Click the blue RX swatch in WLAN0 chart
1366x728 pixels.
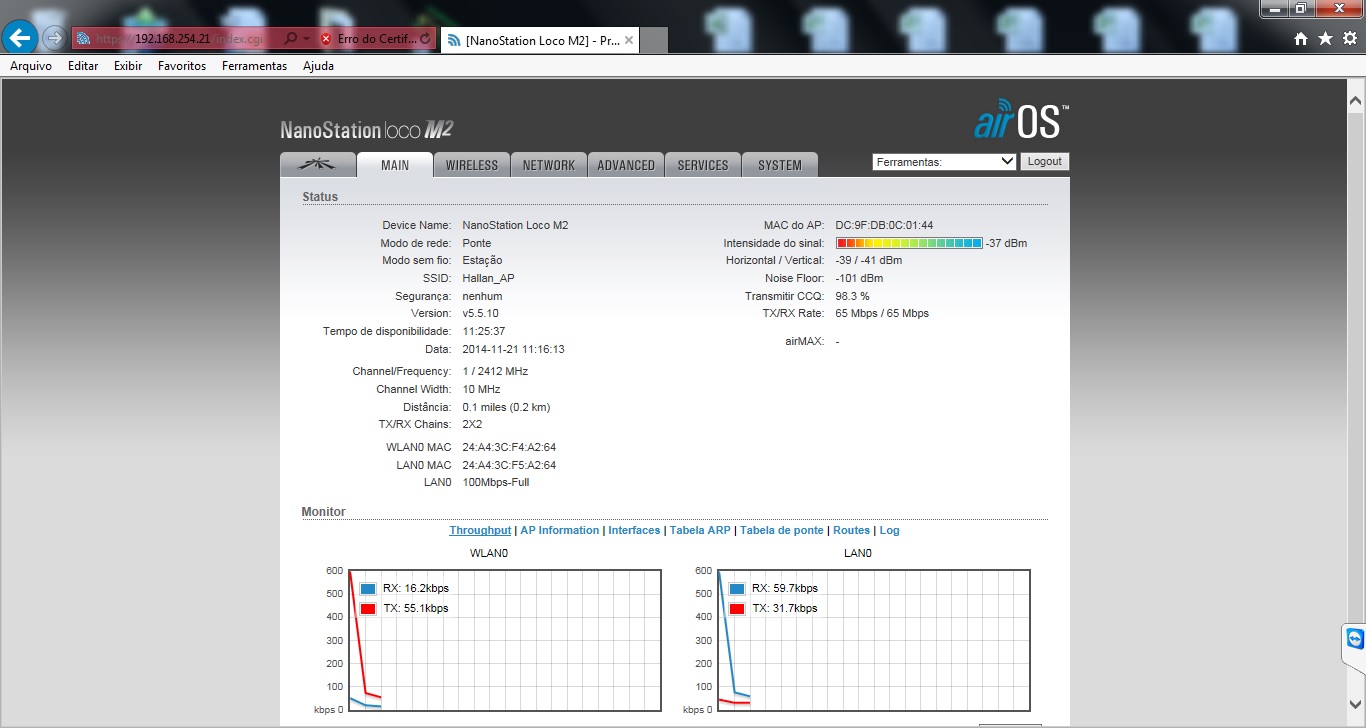click(368, 589)
